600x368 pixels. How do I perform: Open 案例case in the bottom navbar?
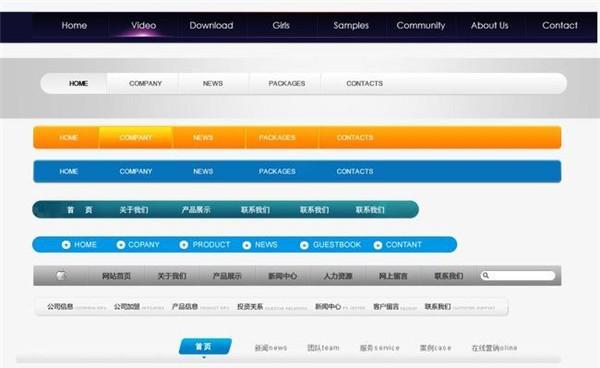tap(435, 348)
